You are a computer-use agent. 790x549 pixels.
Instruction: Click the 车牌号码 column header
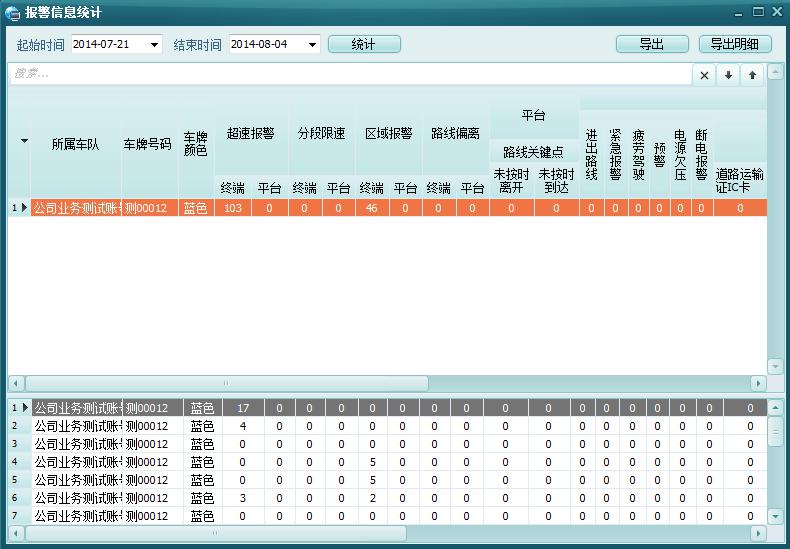pyautogui.click(x=148, y=144)
